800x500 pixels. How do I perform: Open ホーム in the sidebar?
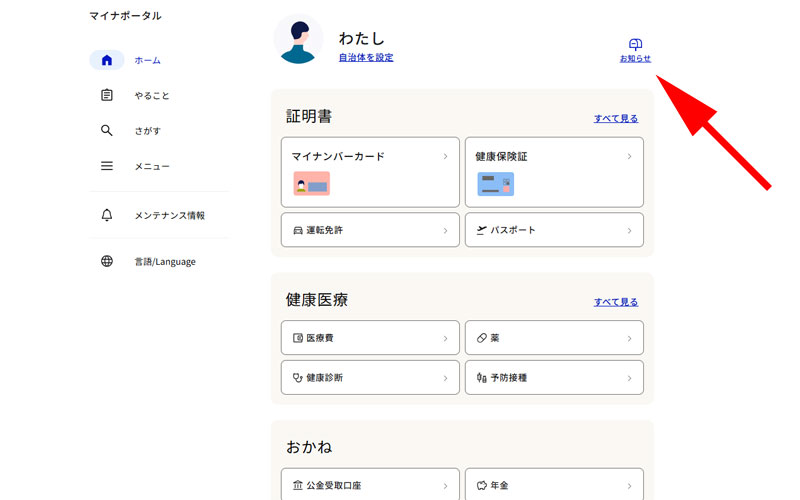coord(147,60)
